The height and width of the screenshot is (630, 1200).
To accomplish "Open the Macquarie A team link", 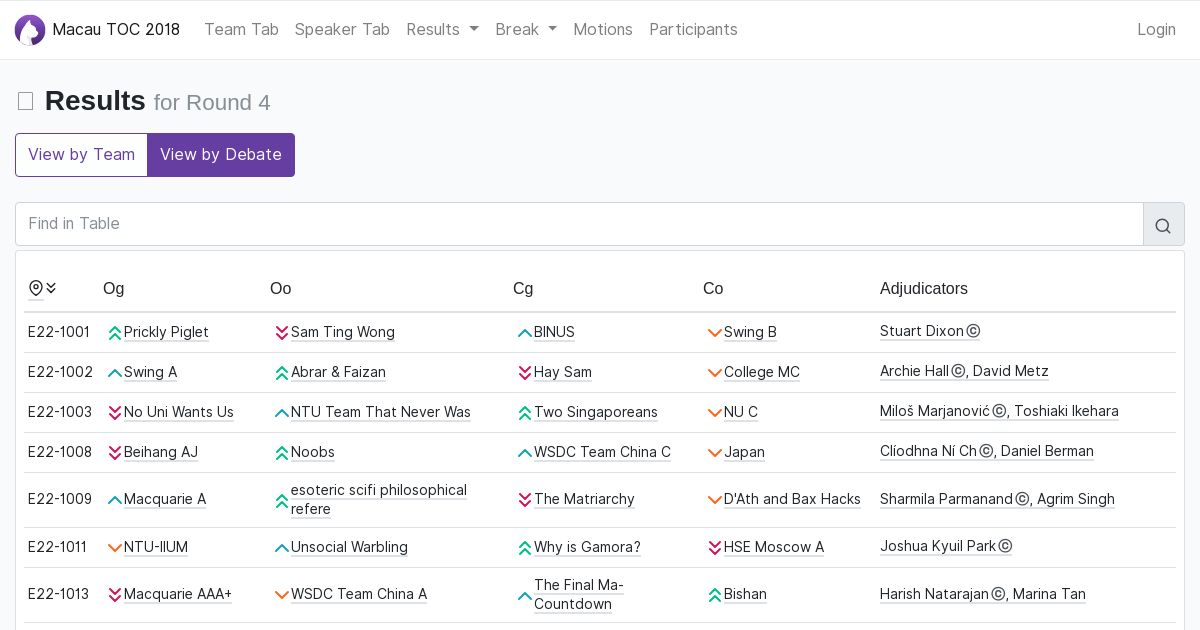I will tap(165, 499).
